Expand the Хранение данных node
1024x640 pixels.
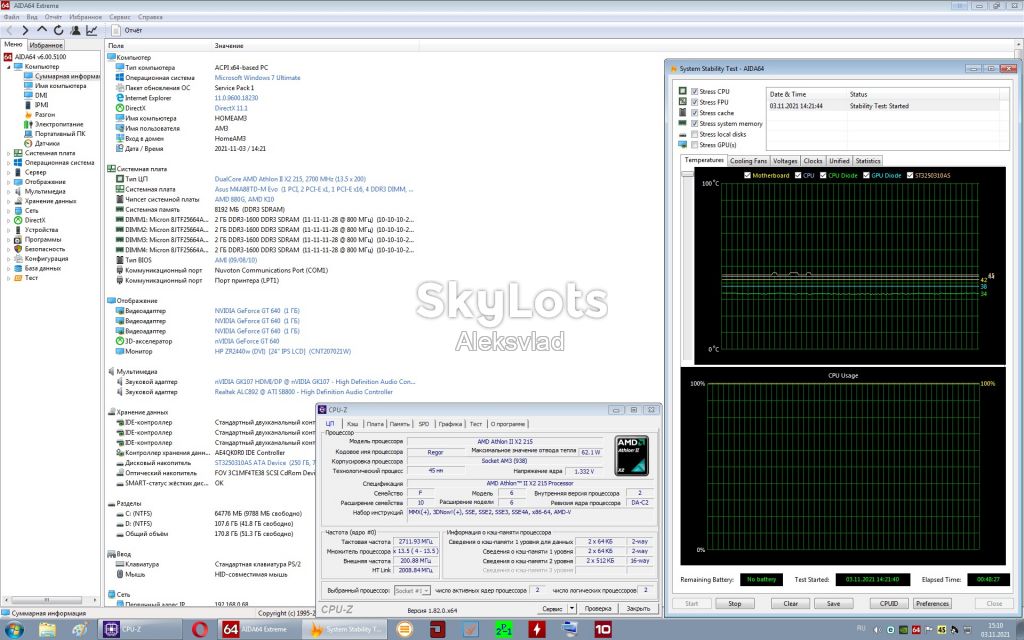point(8,201)
